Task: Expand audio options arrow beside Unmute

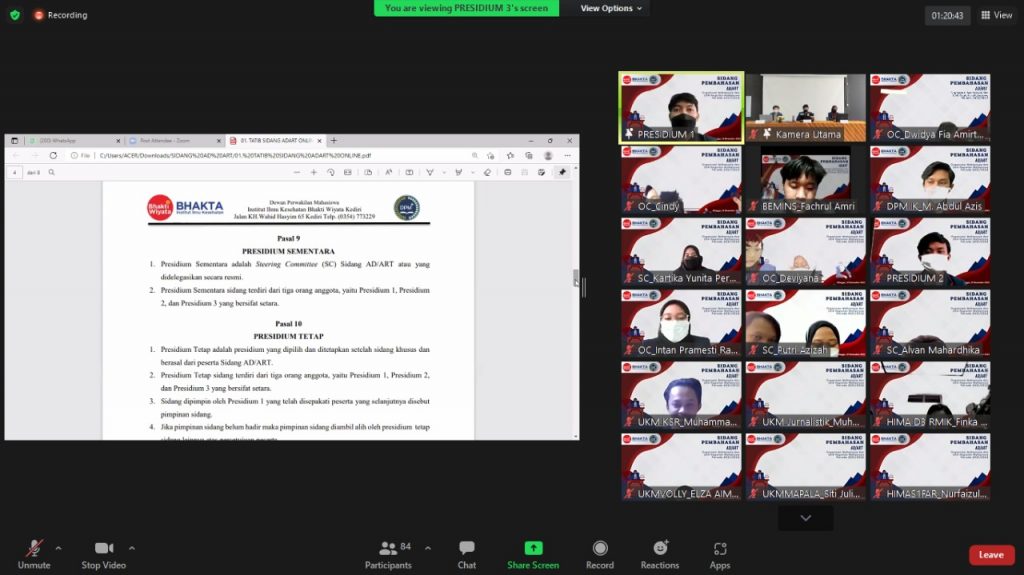Action: click(x=58, y=548)
